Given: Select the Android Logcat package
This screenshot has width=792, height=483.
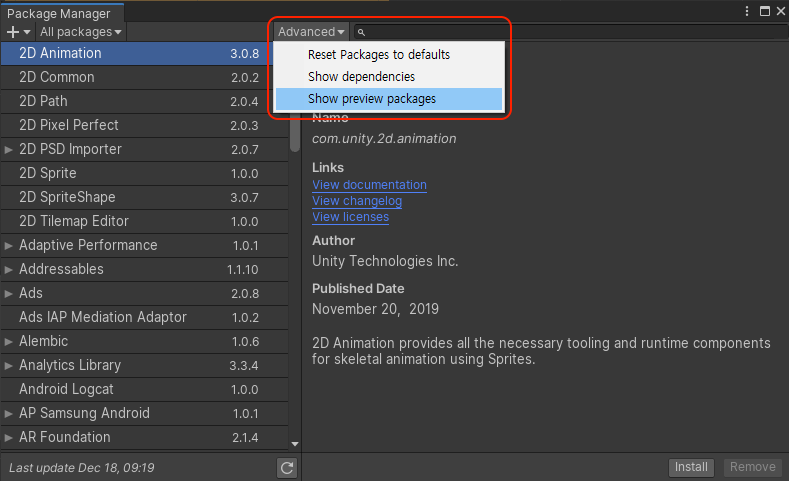Looking at the screenshot, I should point(144,390).
